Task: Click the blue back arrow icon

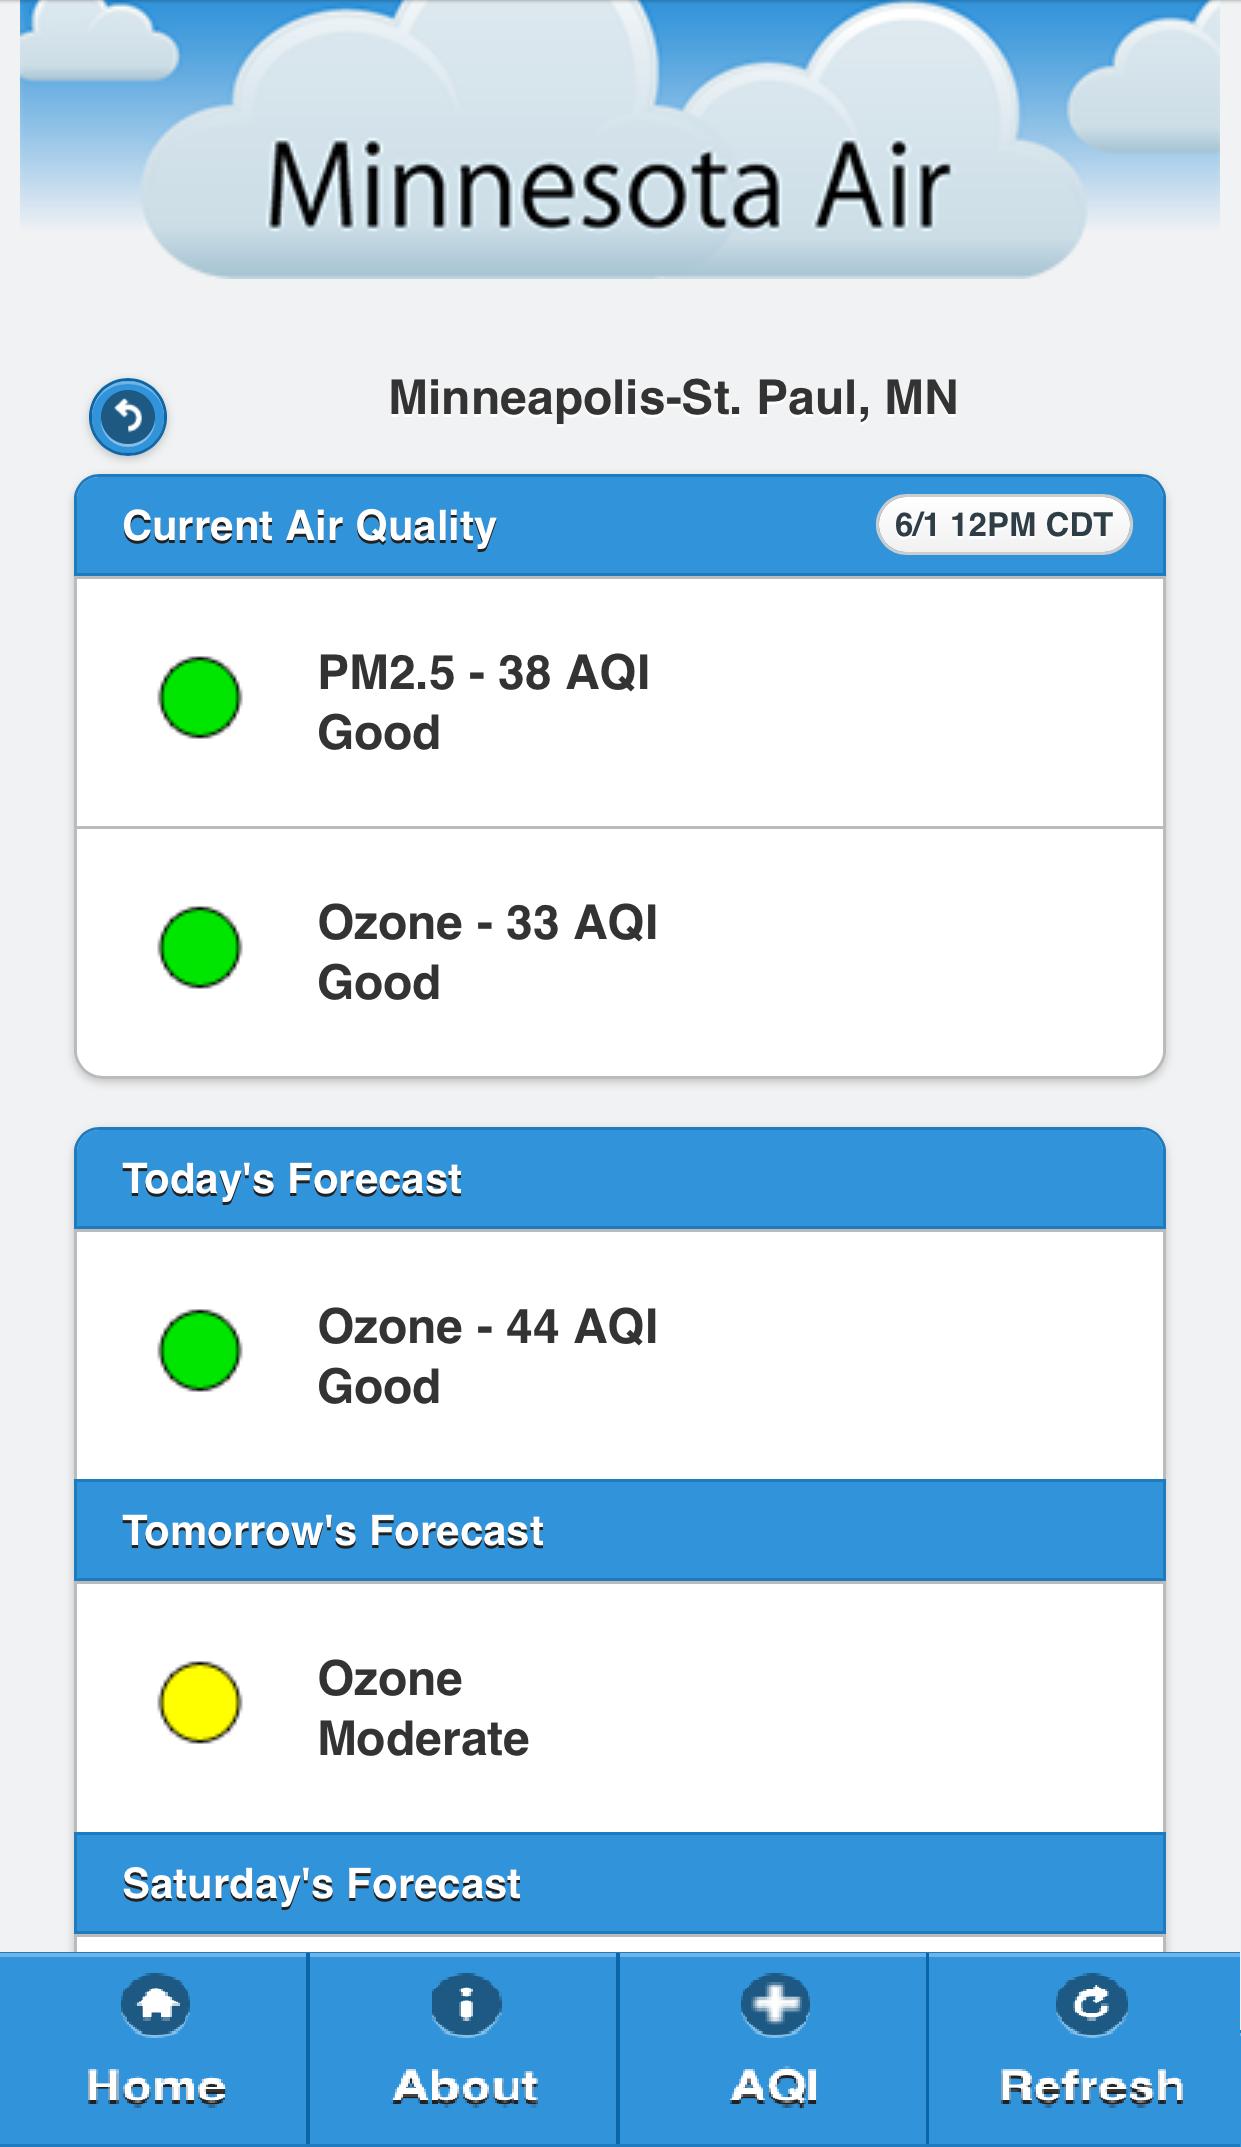Action: [129, 415]
